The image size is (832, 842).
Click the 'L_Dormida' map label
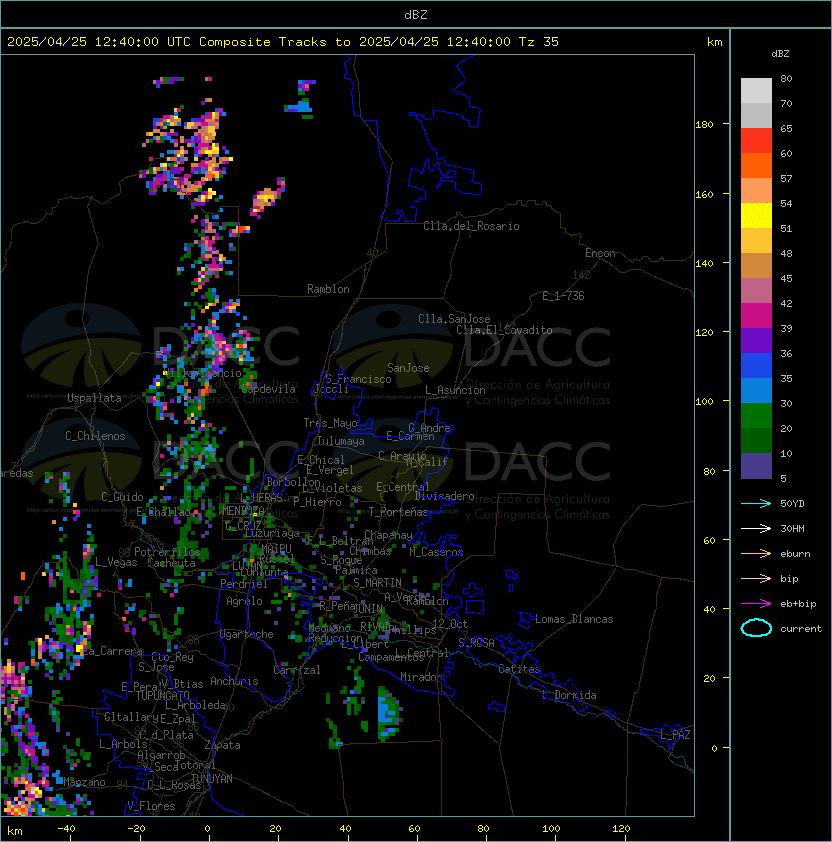coord(569,695)
